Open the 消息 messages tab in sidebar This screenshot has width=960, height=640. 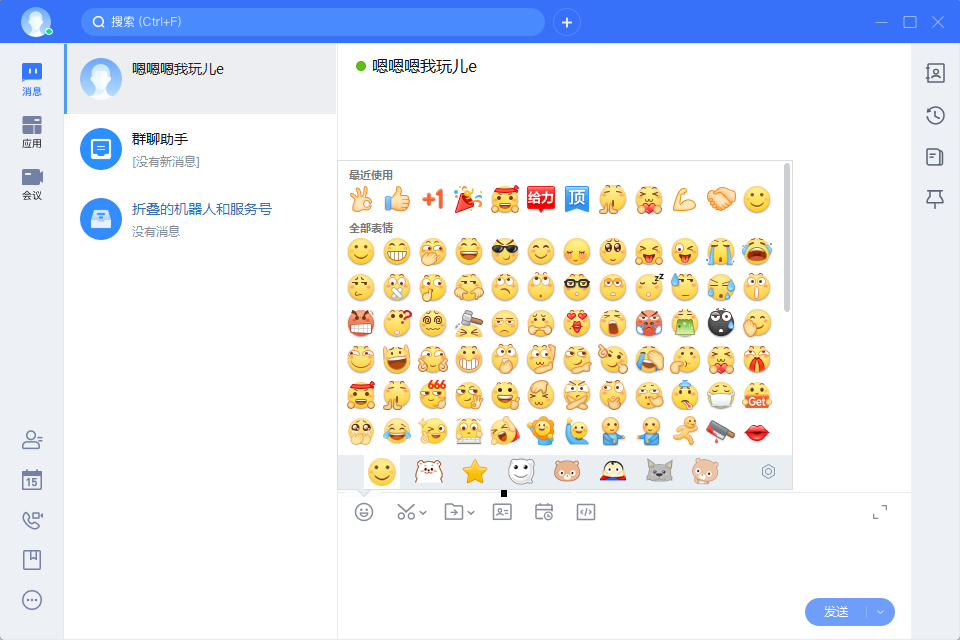pyautogui.click(x=32, y=80)
